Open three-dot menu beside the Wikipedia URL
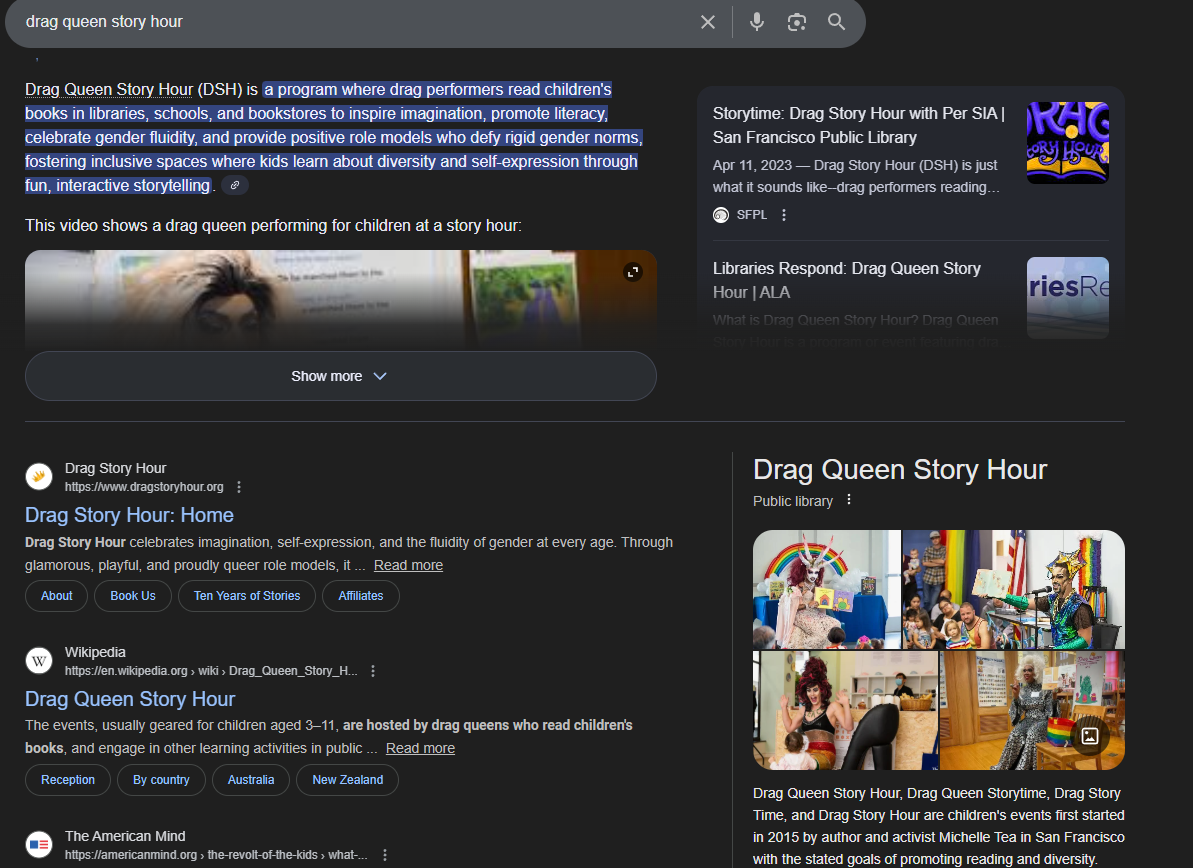This screenshot has width=1193, height=868. pos(373,671)
